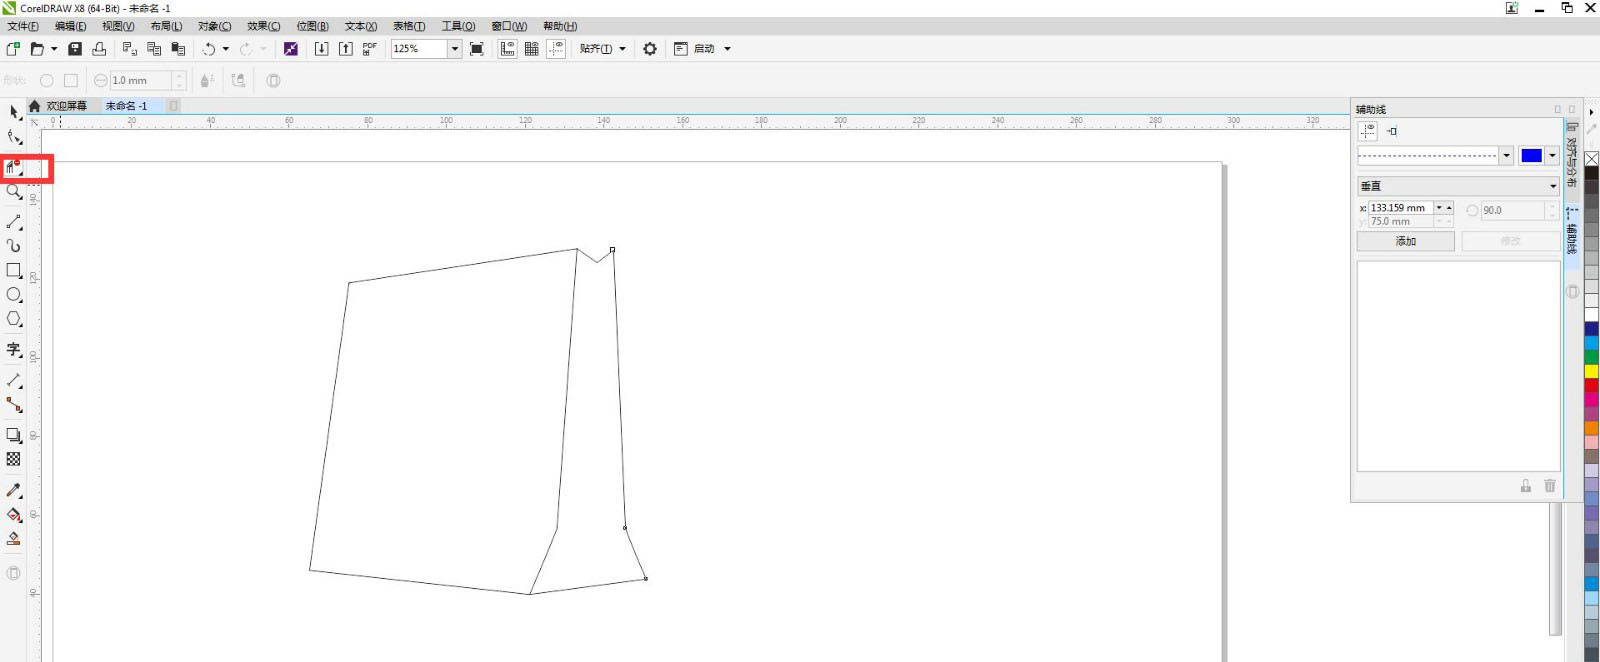The image size is (1600, 662).
Task: Click the x position field 133.159 mm
Action: pos(1400,208)
